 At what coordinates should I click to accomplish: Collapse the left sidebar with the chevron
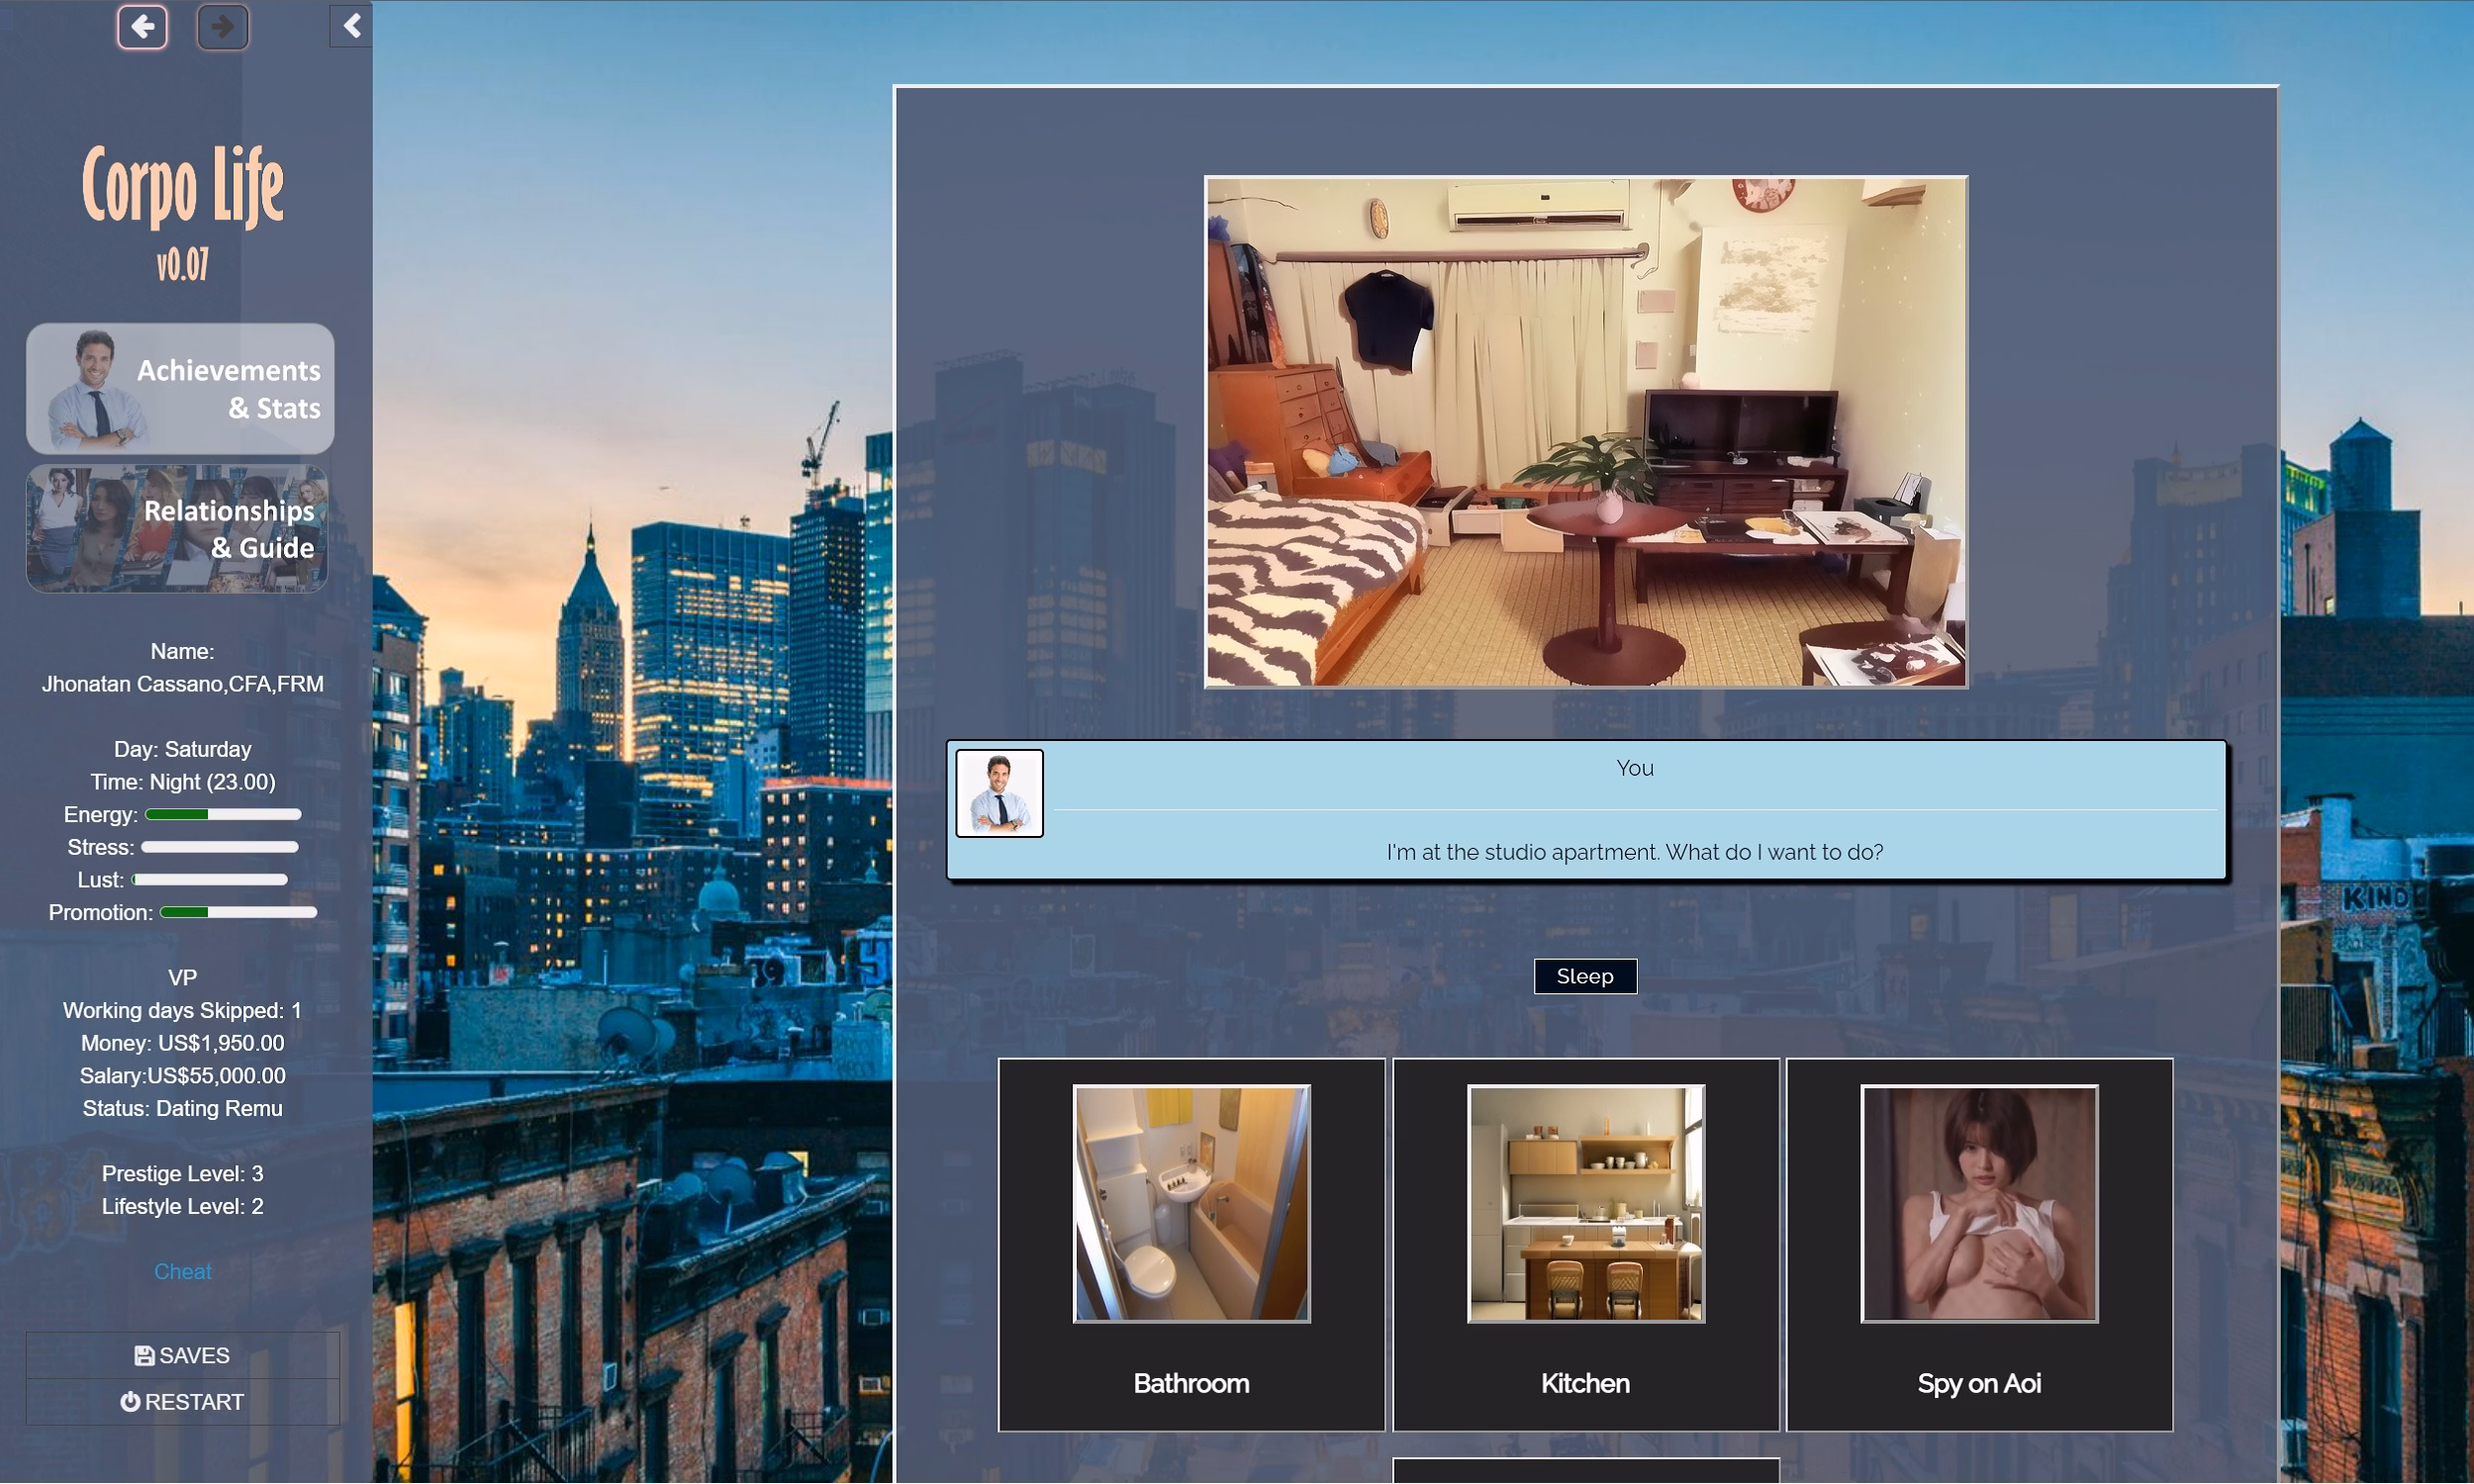350,25
